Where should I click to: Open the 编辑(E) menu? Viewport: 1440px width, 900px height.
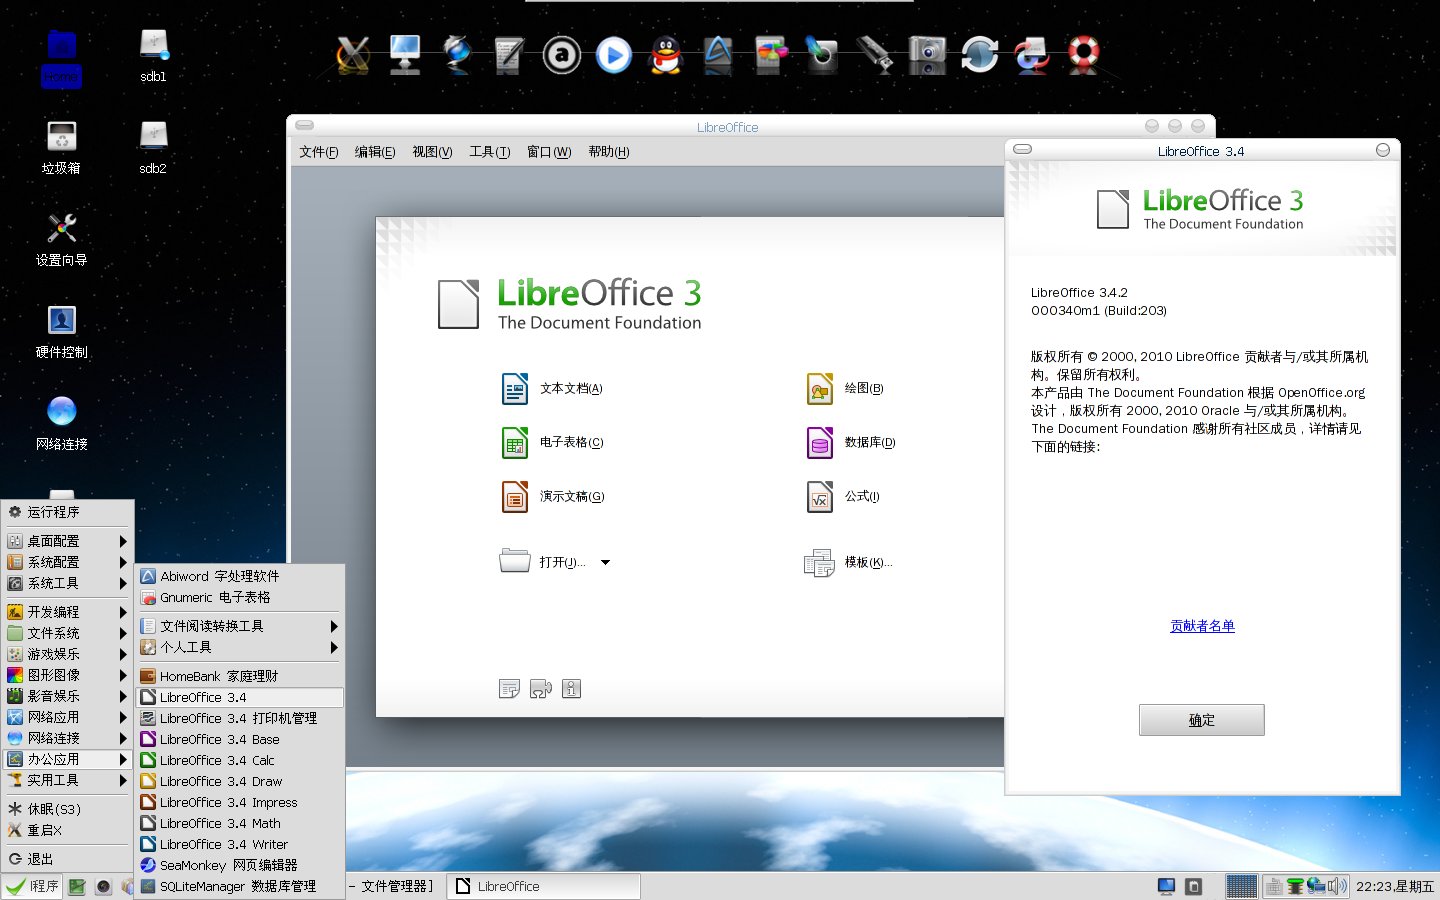tap(375, 152)
